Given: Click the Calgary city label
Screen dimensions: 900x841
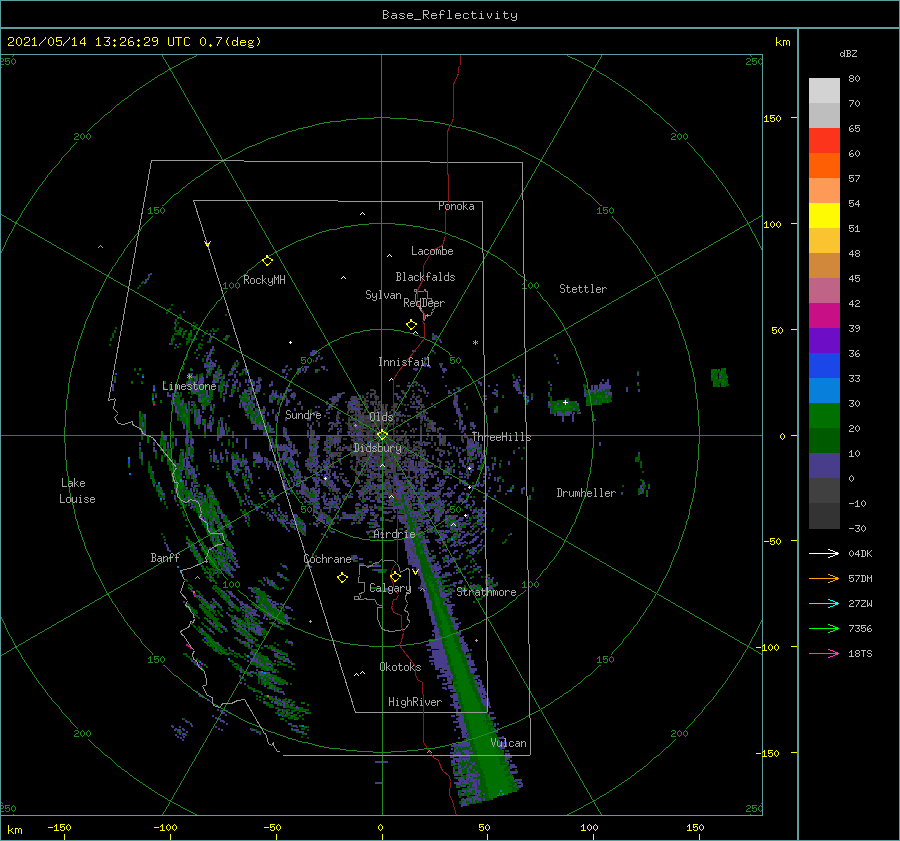Looking at the screenshot, I should point(390,588).
